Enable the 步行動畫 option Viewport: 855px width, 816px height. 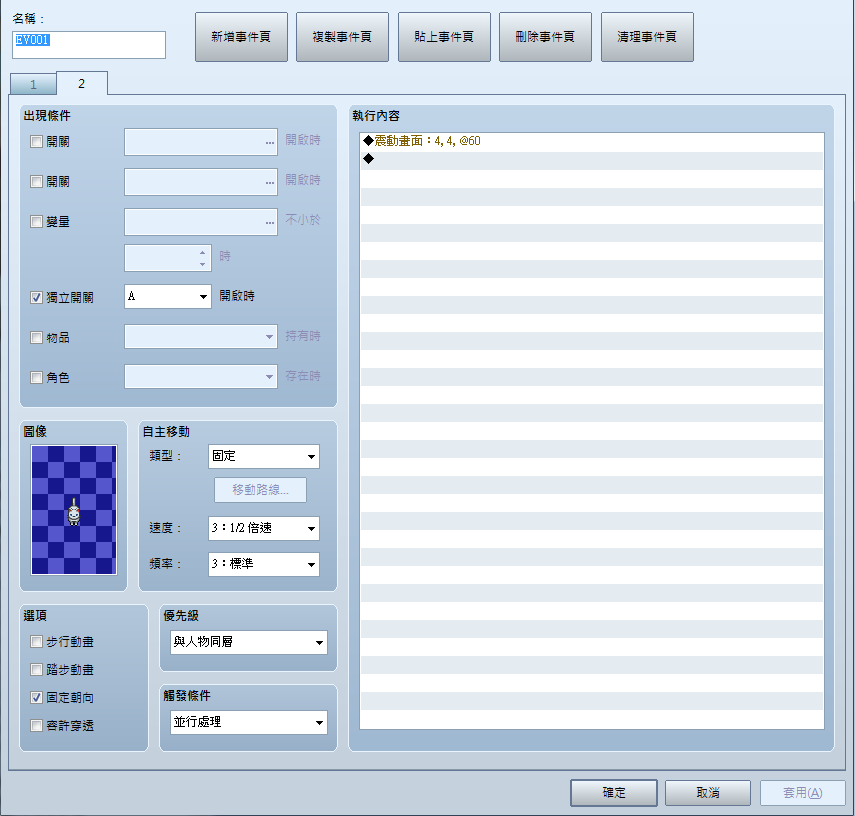point(37,642)
